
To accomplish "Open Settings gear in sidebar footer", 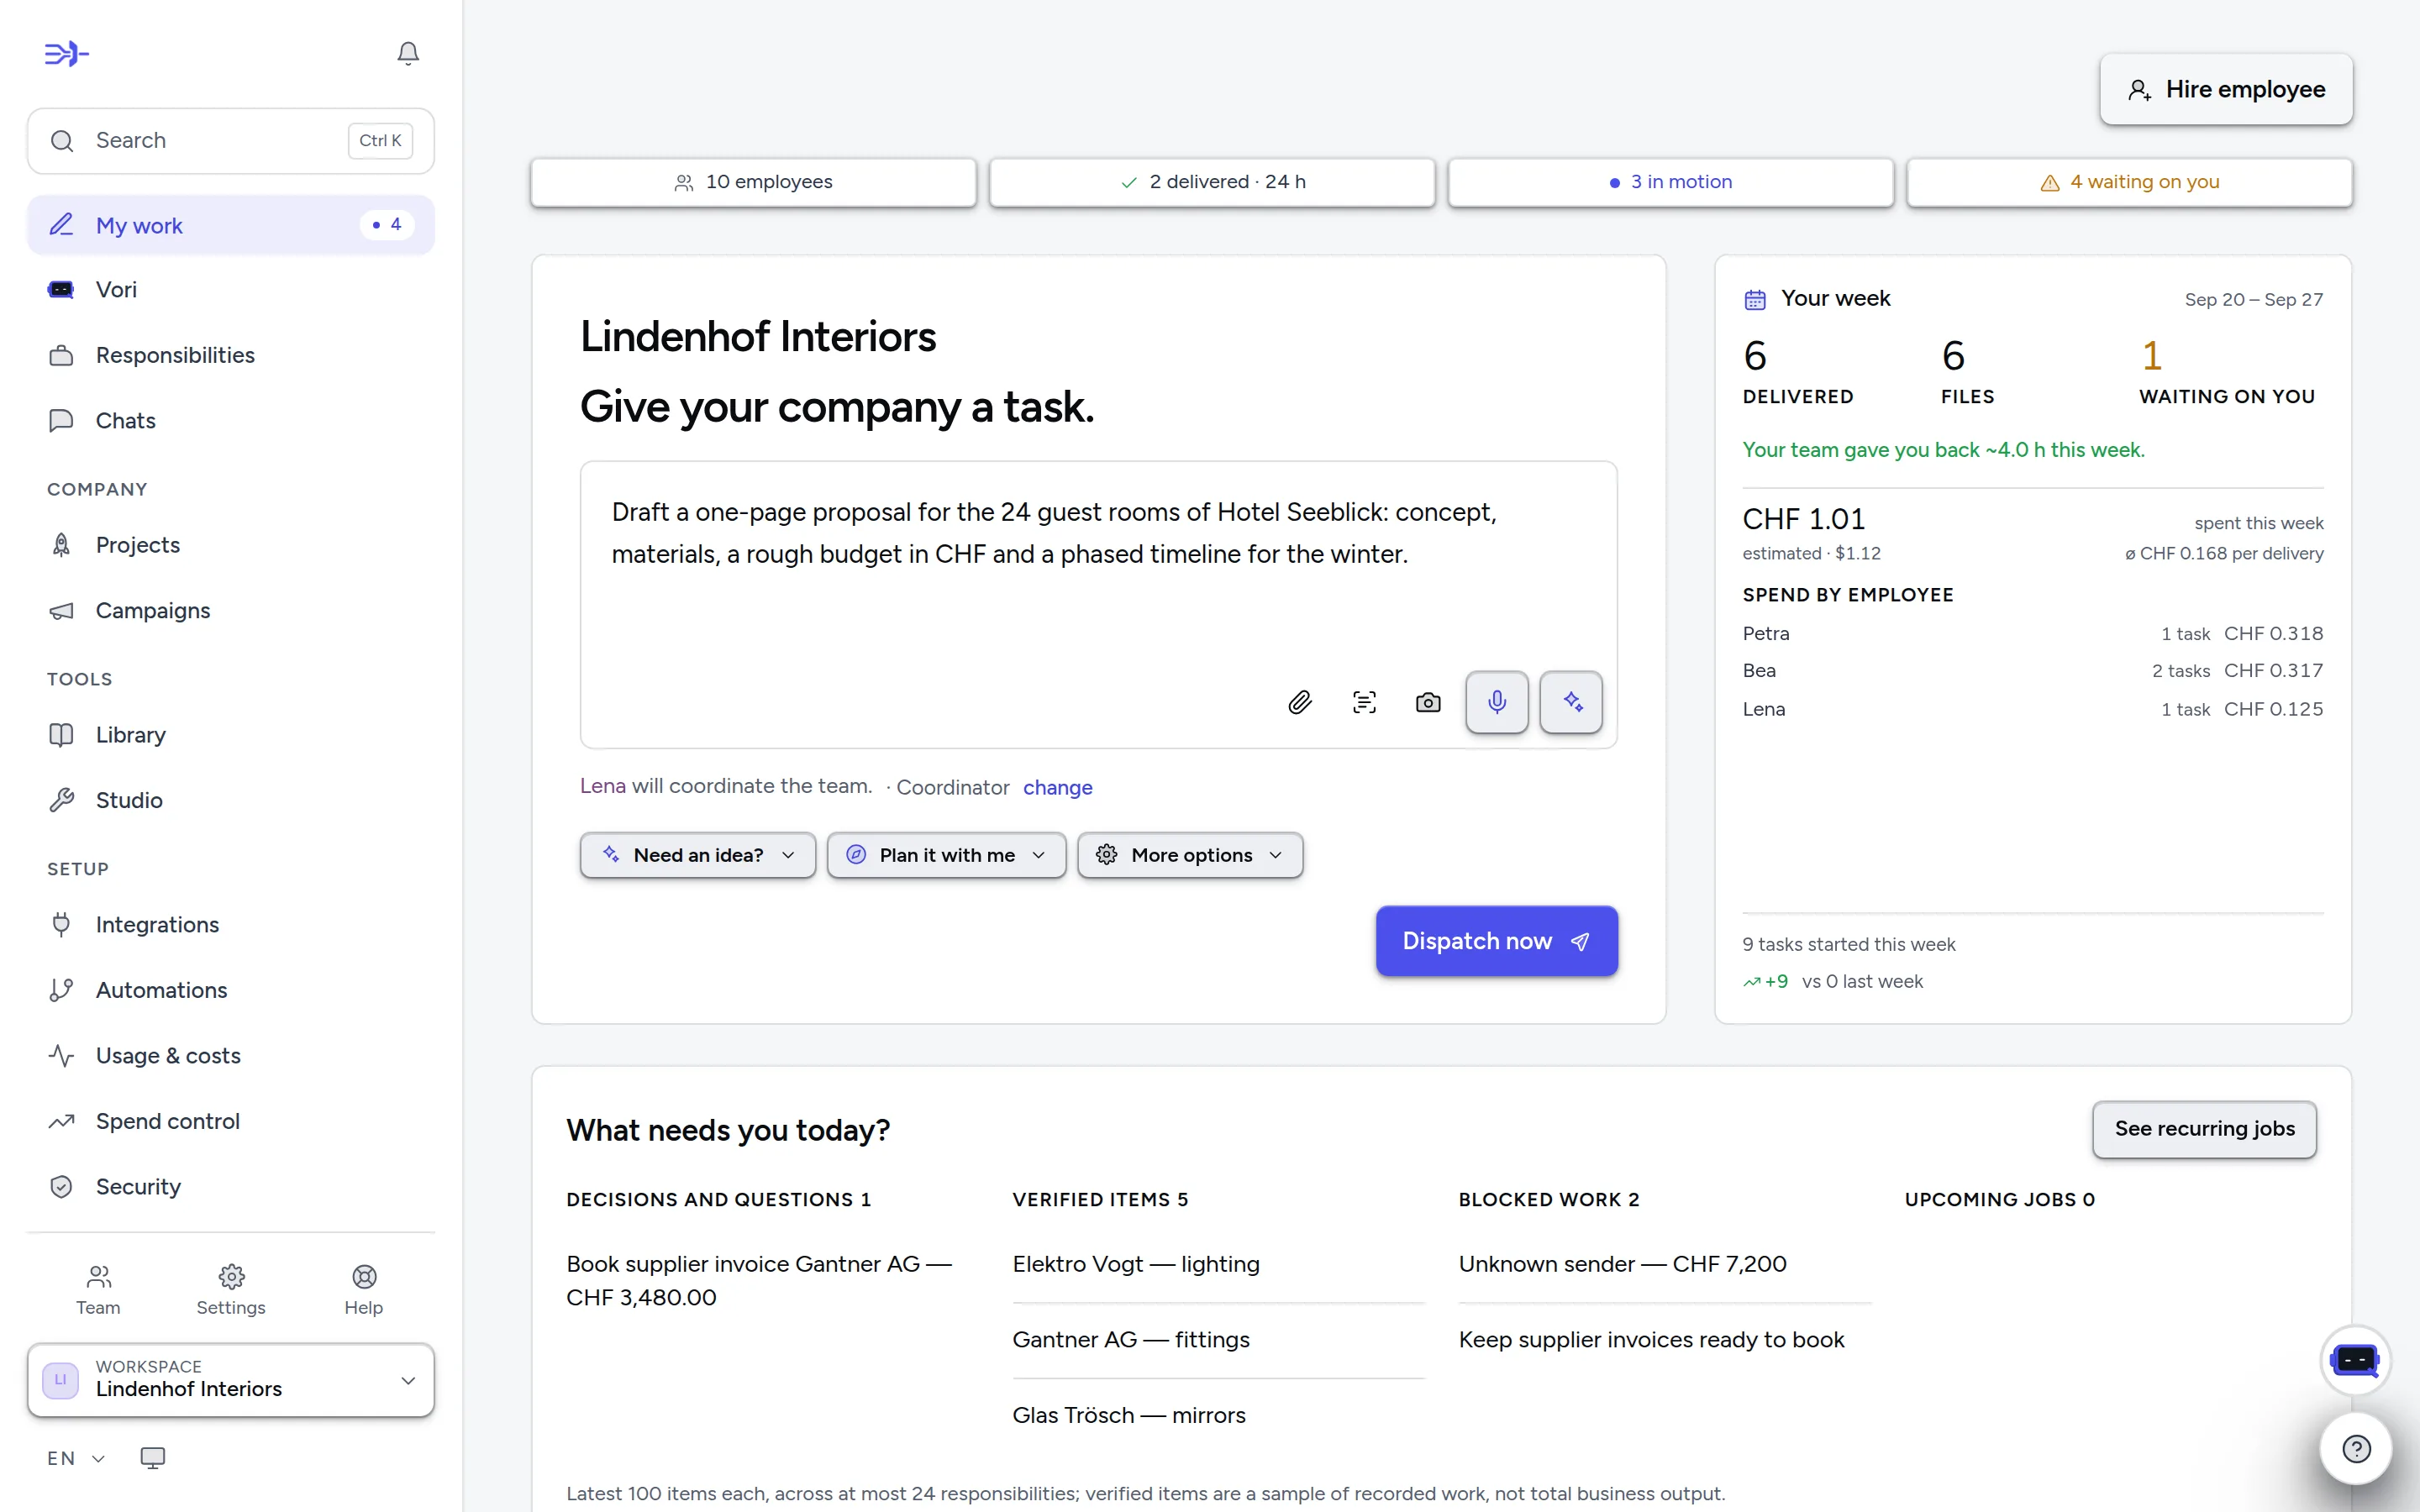I will click(231, 1291).
